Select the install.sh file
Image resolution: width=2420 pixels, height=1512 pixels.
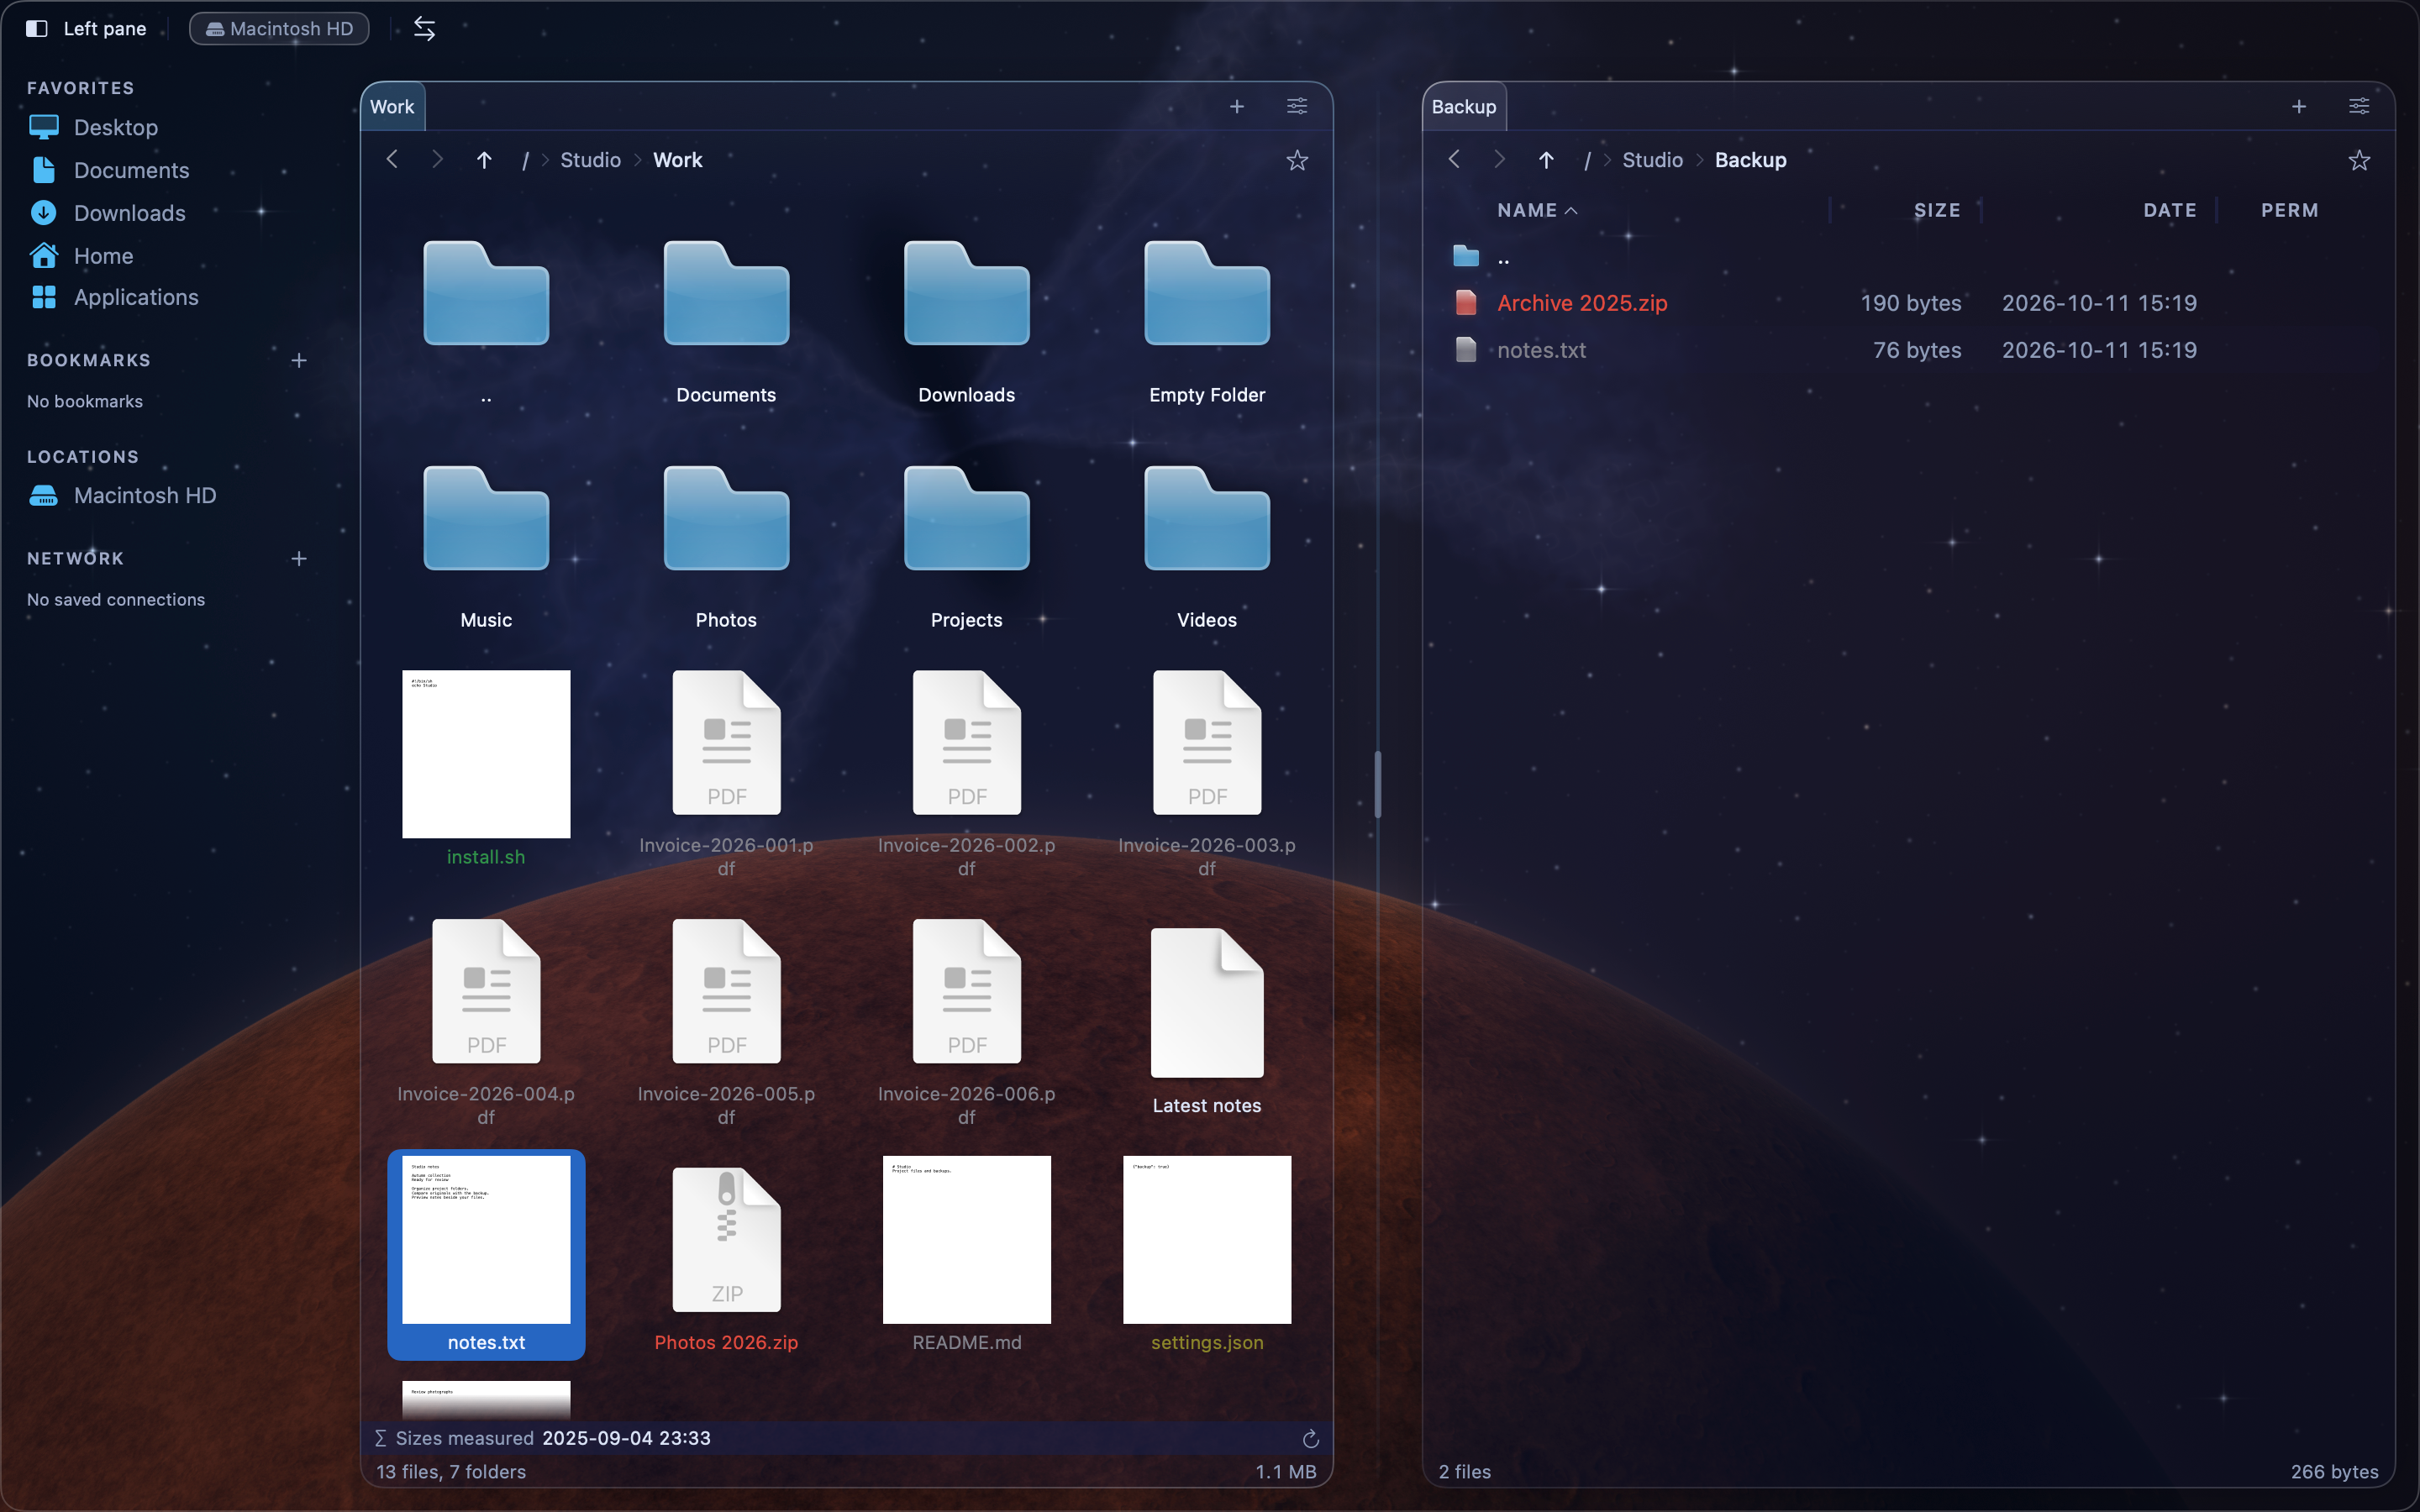click(x=486, y=768)
